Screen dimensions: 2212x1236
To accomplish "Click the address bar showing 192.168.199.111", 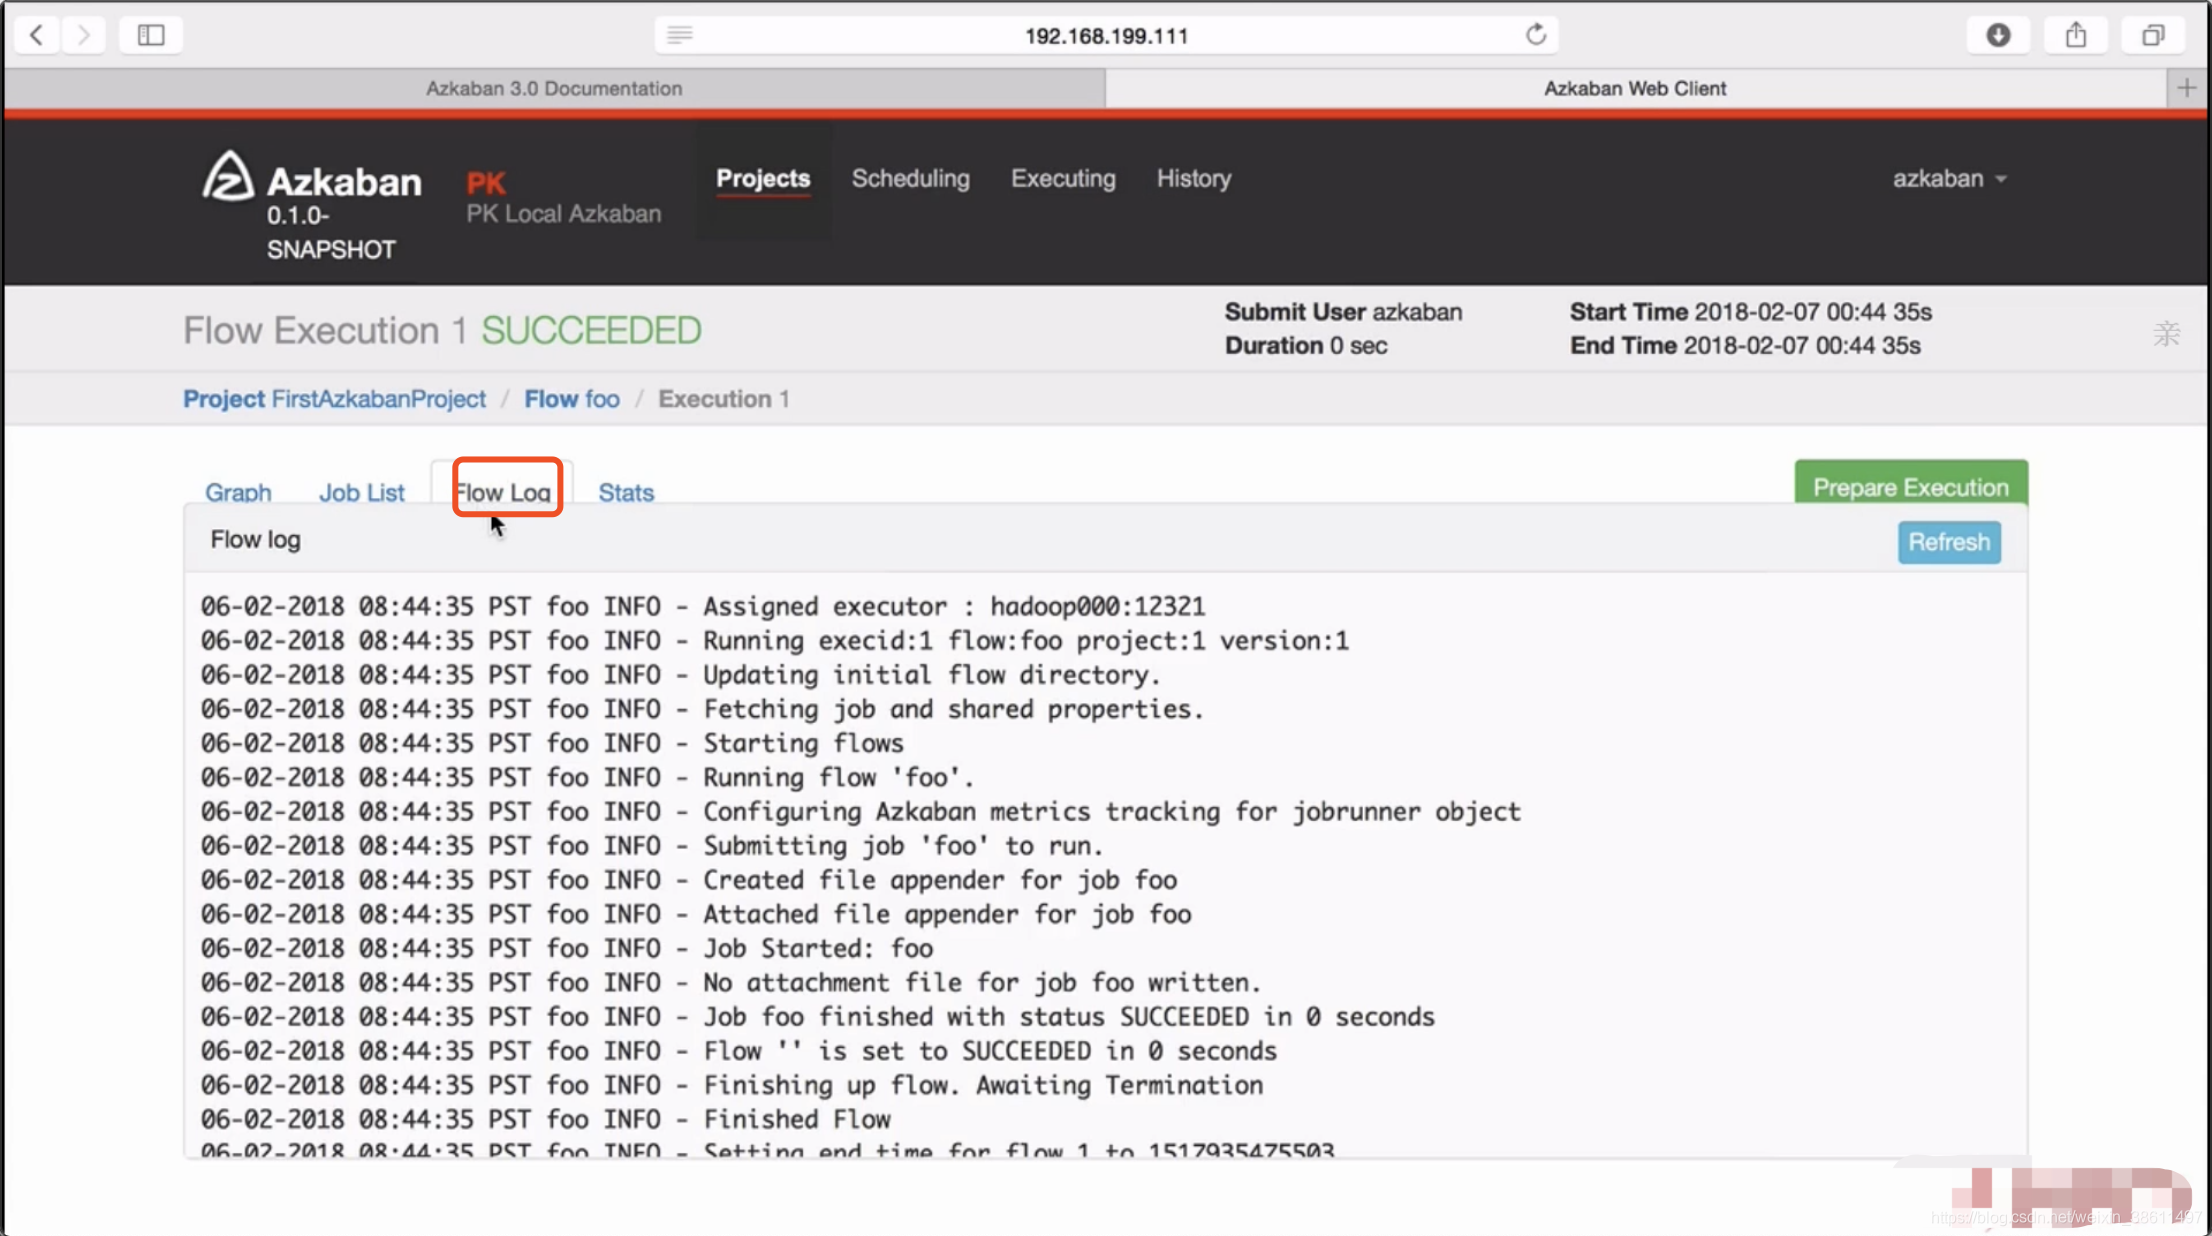I will [1106, 35].
